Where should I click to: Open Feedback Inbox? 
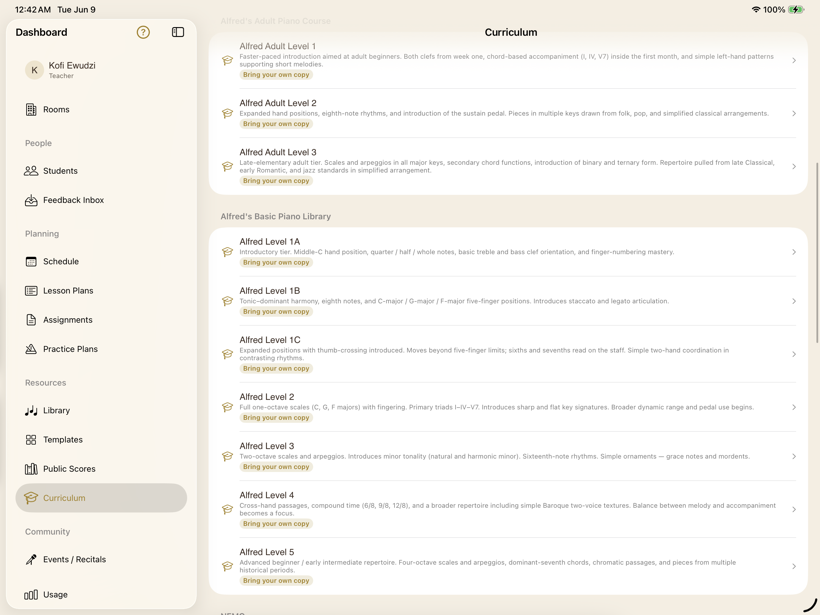pos(101,200)
